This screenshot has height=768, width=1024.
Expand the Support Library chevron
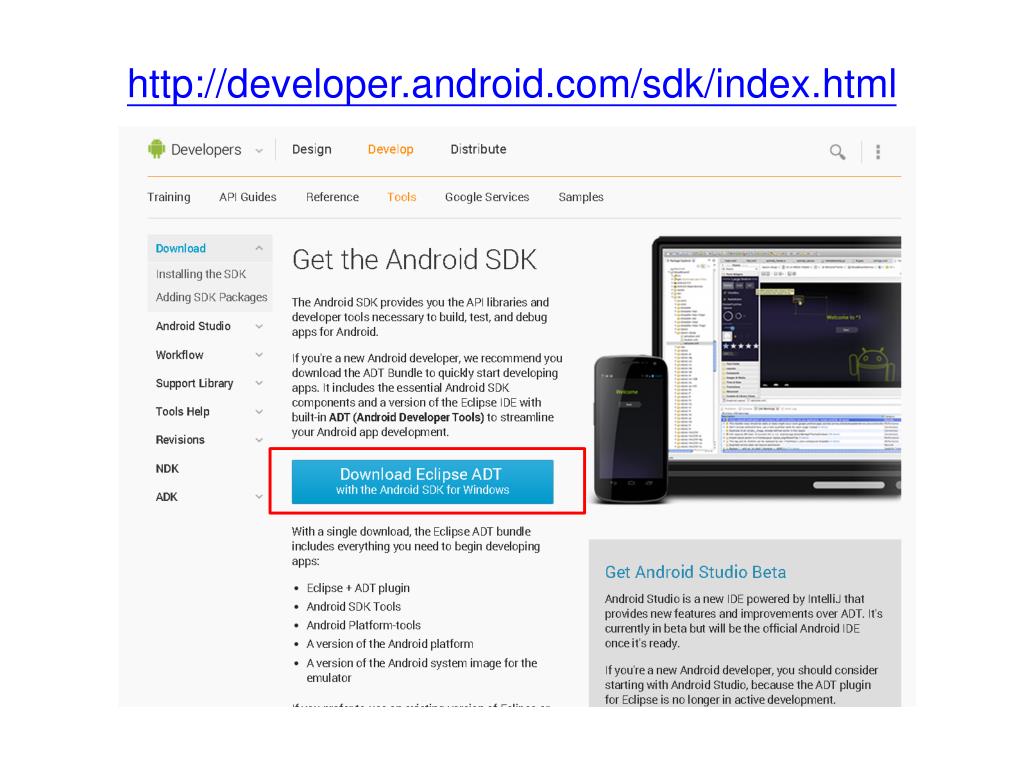coord(259,383)
